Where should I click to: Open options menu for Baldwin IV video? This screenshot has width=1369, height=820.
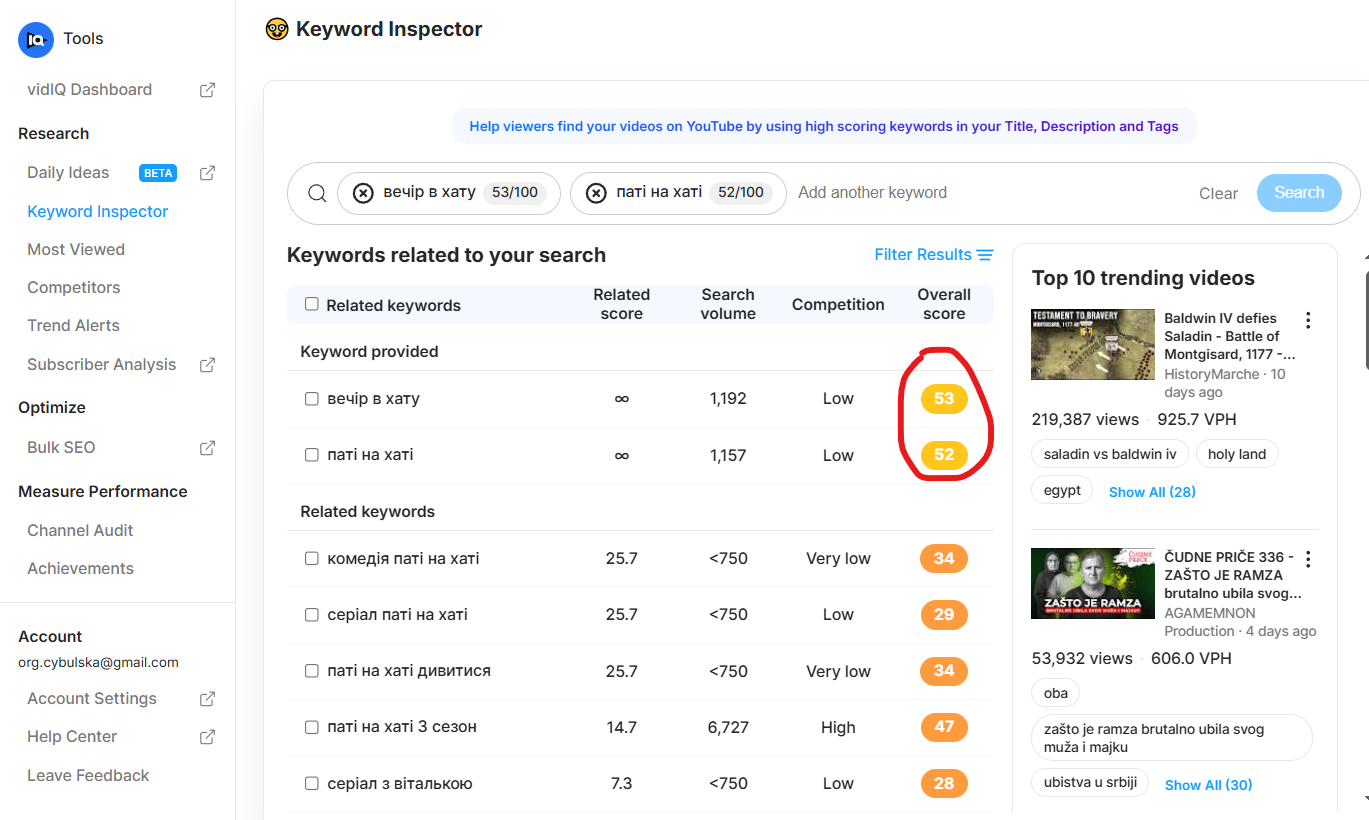point(1308,320)
